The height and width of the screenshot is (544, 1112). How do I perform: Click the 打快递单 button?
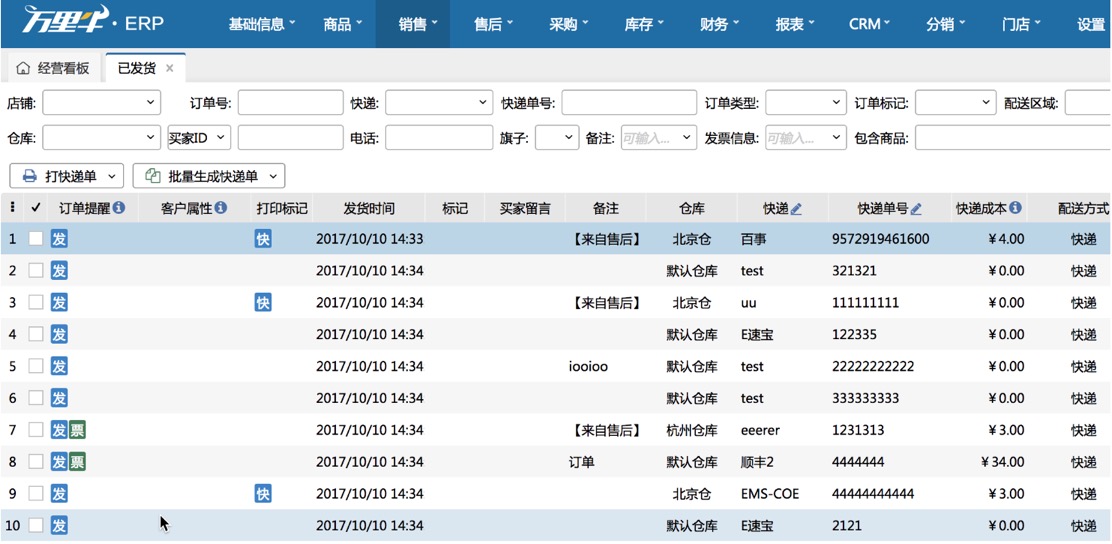(67, 176)
